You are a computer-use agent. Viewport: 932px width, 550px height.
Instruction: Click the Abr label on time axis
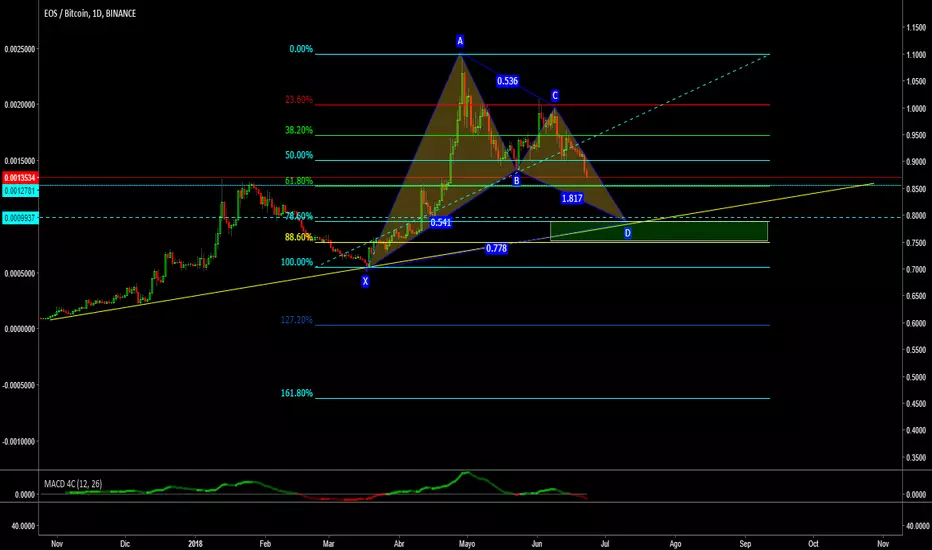click(x=399, y=543)
